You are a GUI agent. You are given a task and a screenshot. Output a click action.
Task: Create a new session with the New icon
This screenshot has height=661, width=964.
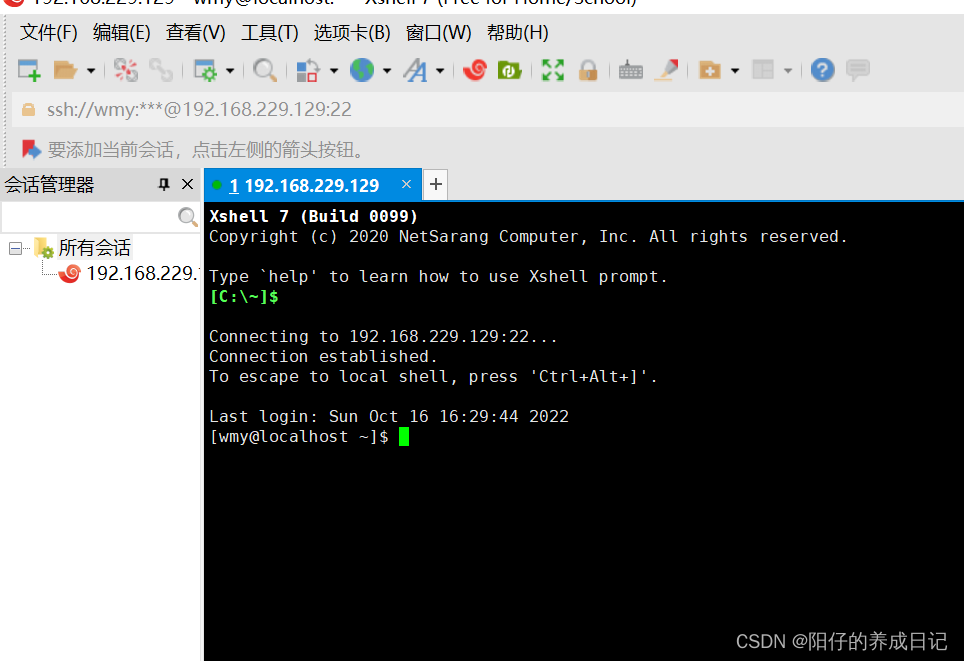pyautogui.click(x=28, y=70)
